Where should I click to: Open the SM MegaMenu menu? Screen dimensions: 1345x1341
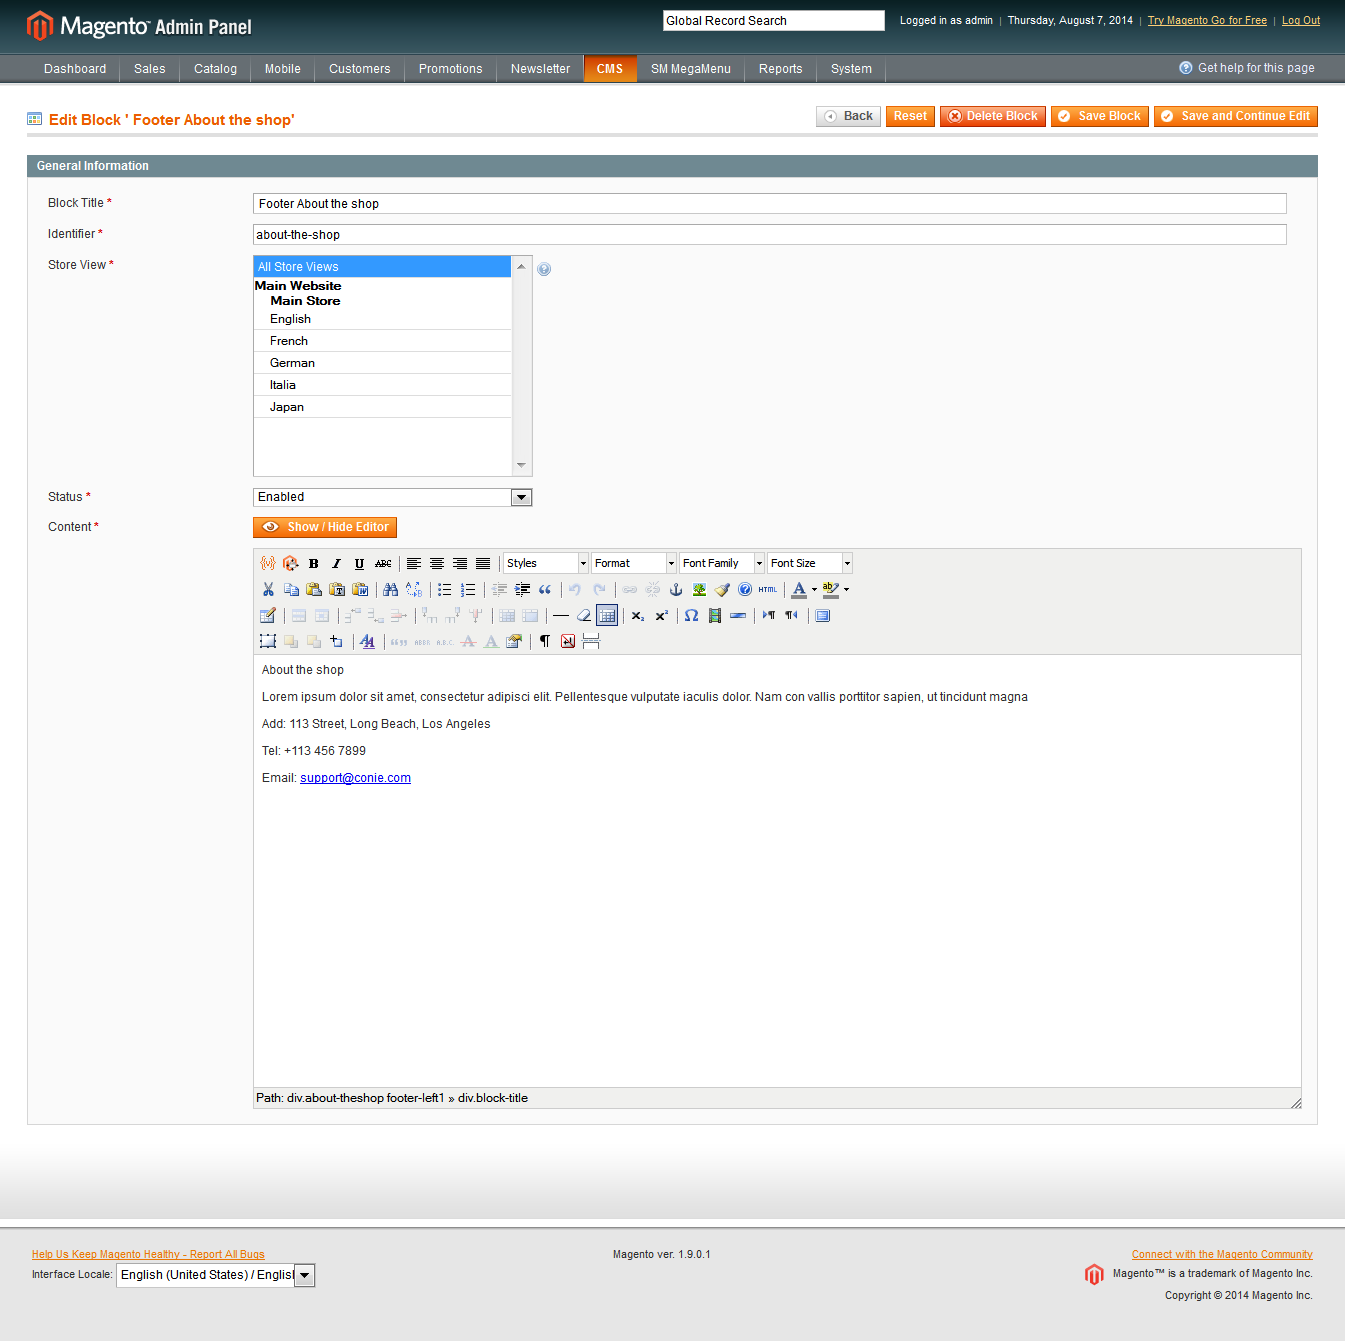691,69
